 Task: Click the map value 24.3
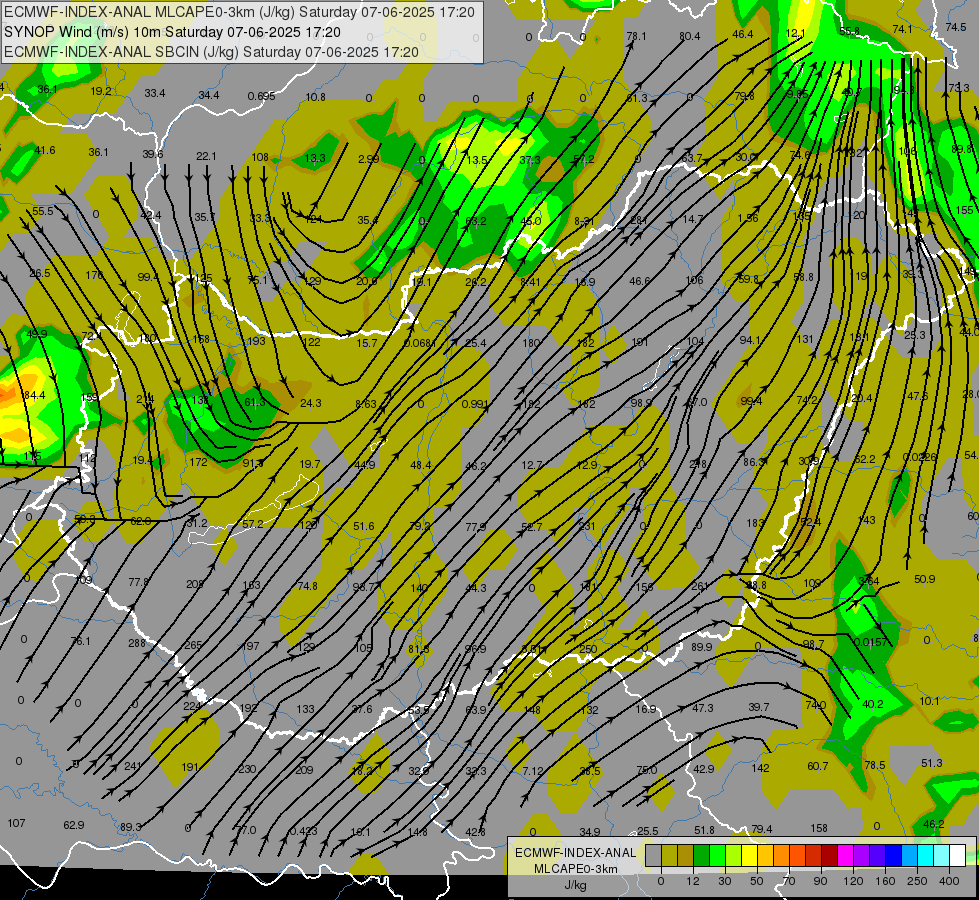(x=310, y=403)
